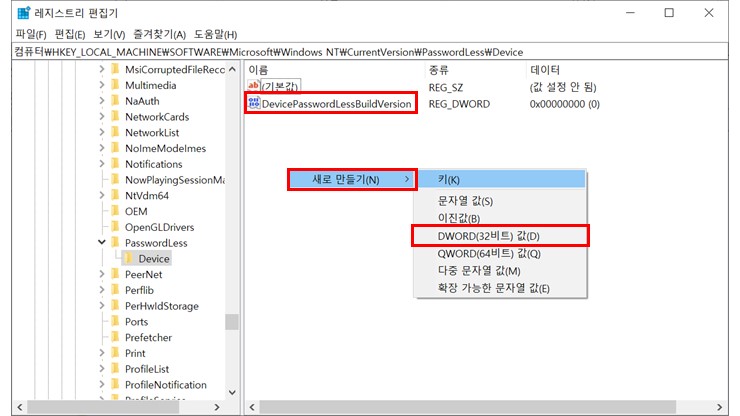This screenshot has height=416, width=740.
Task: Click the (기본값) string value icon
Action: [254, 86]
